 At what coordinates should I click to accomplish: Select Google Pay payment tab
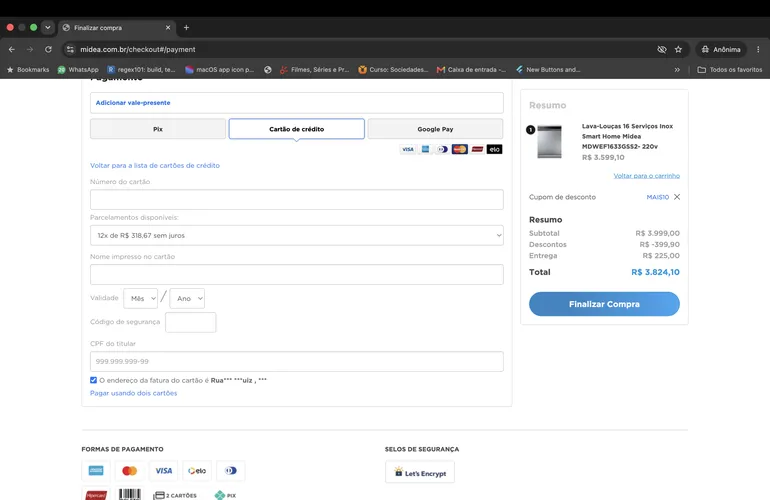435,129
